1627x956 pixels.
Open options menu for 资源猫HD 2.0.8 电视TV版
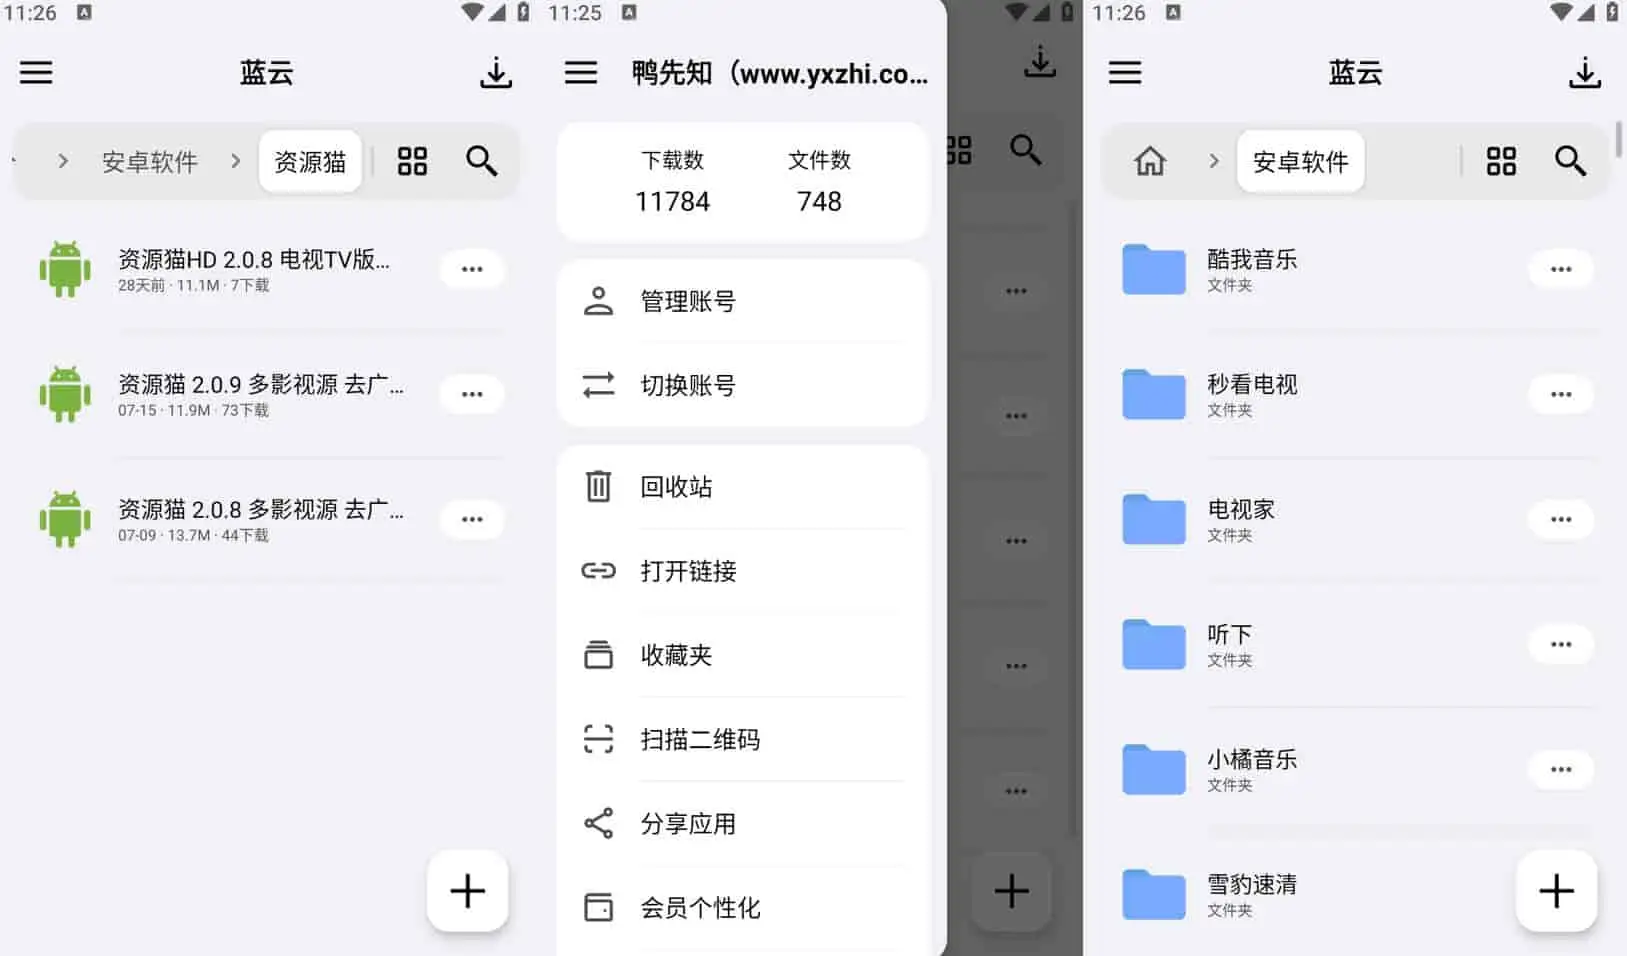tap(471, 268)
